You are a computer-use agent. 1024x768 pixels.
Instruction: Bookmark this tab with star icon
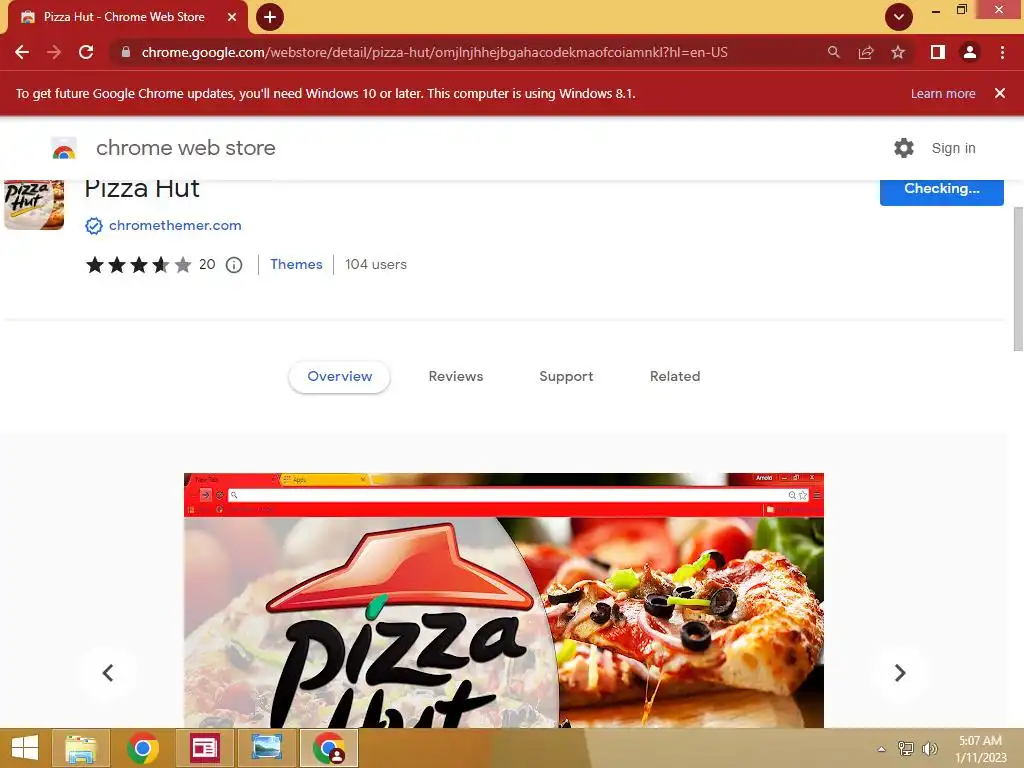[898, 52]
